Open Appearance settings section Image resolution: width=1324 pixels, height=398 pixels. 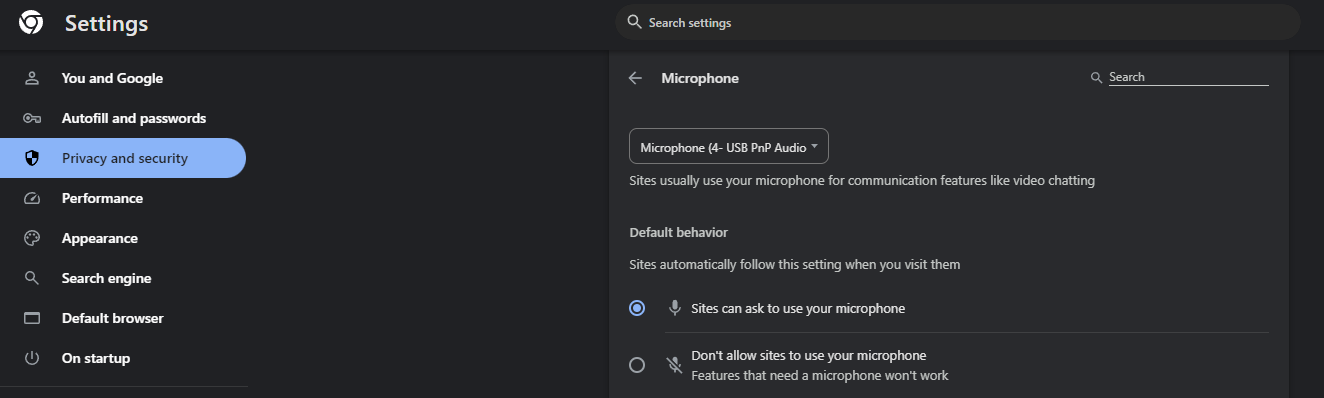tap(123, 238)
